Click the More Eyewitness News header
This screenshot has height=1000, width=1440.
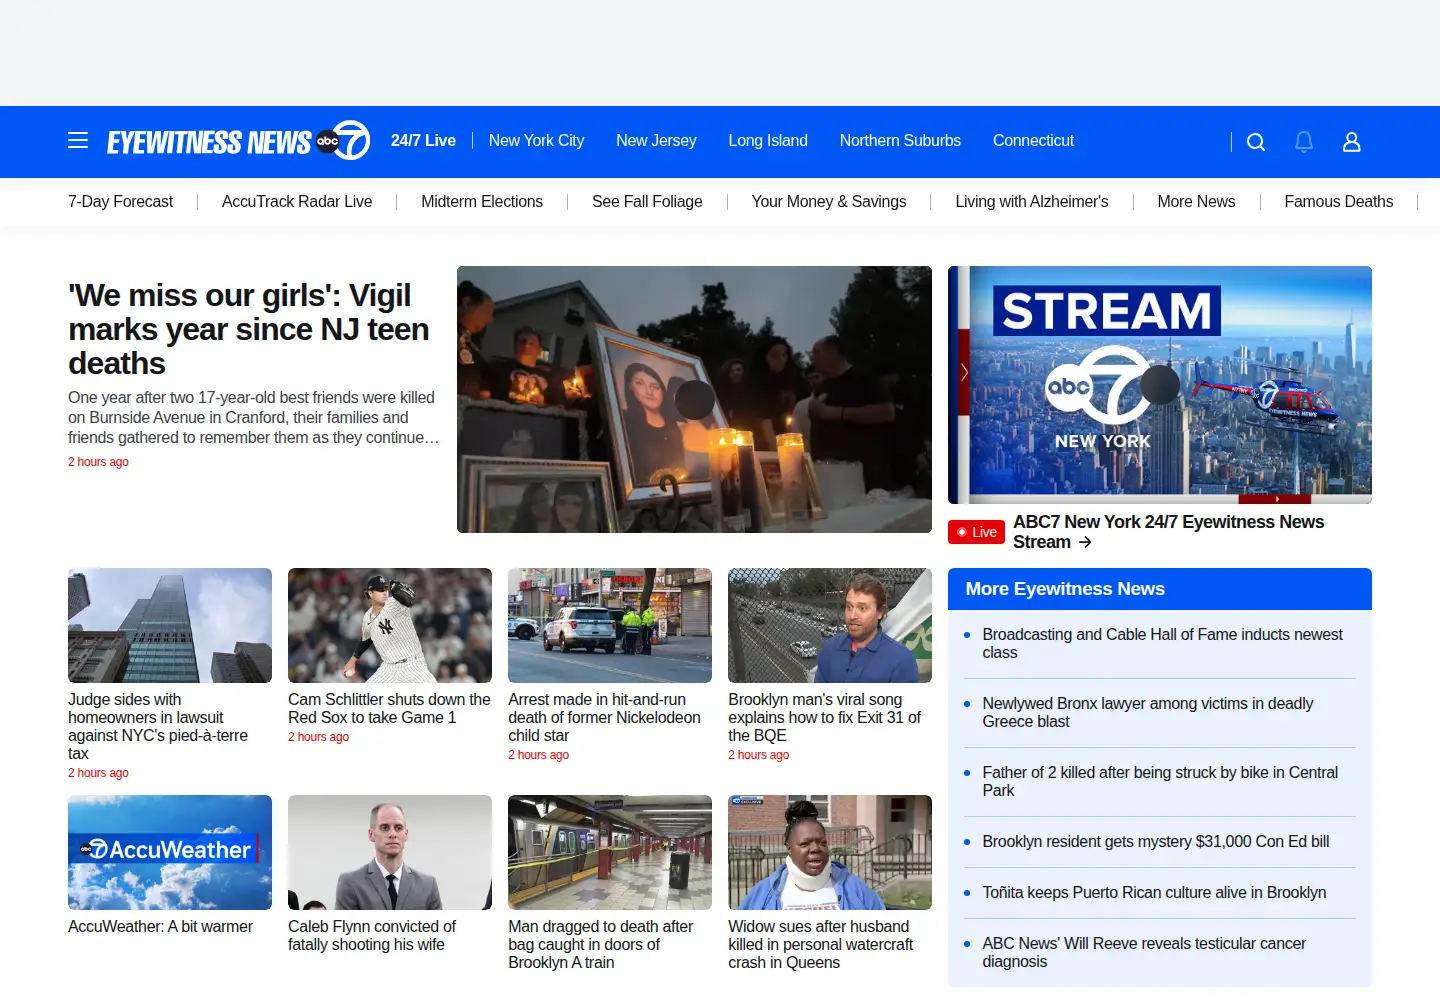pos(1160,589)
